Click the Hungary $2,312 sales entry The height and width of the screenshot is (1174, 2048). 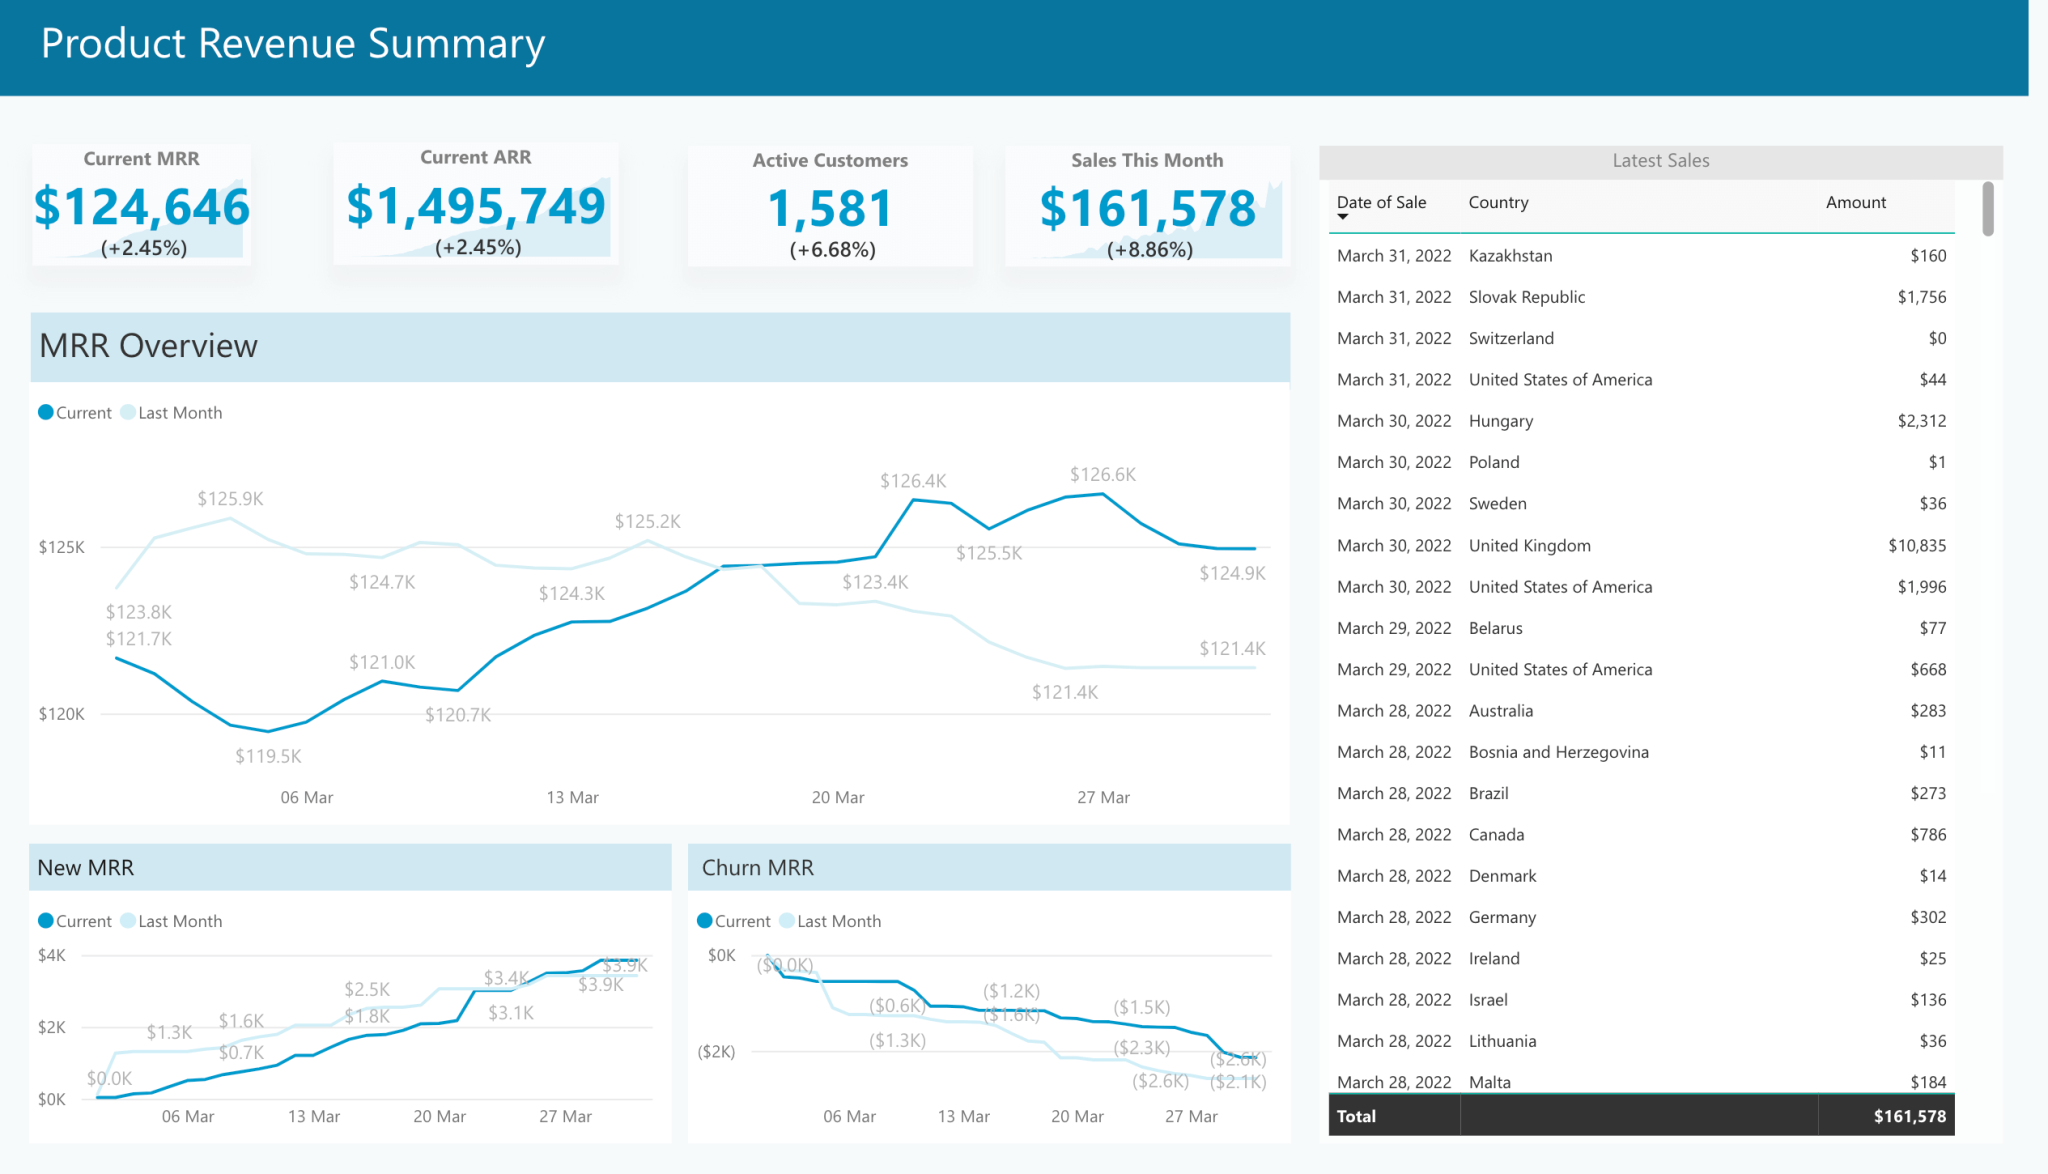1640,420
